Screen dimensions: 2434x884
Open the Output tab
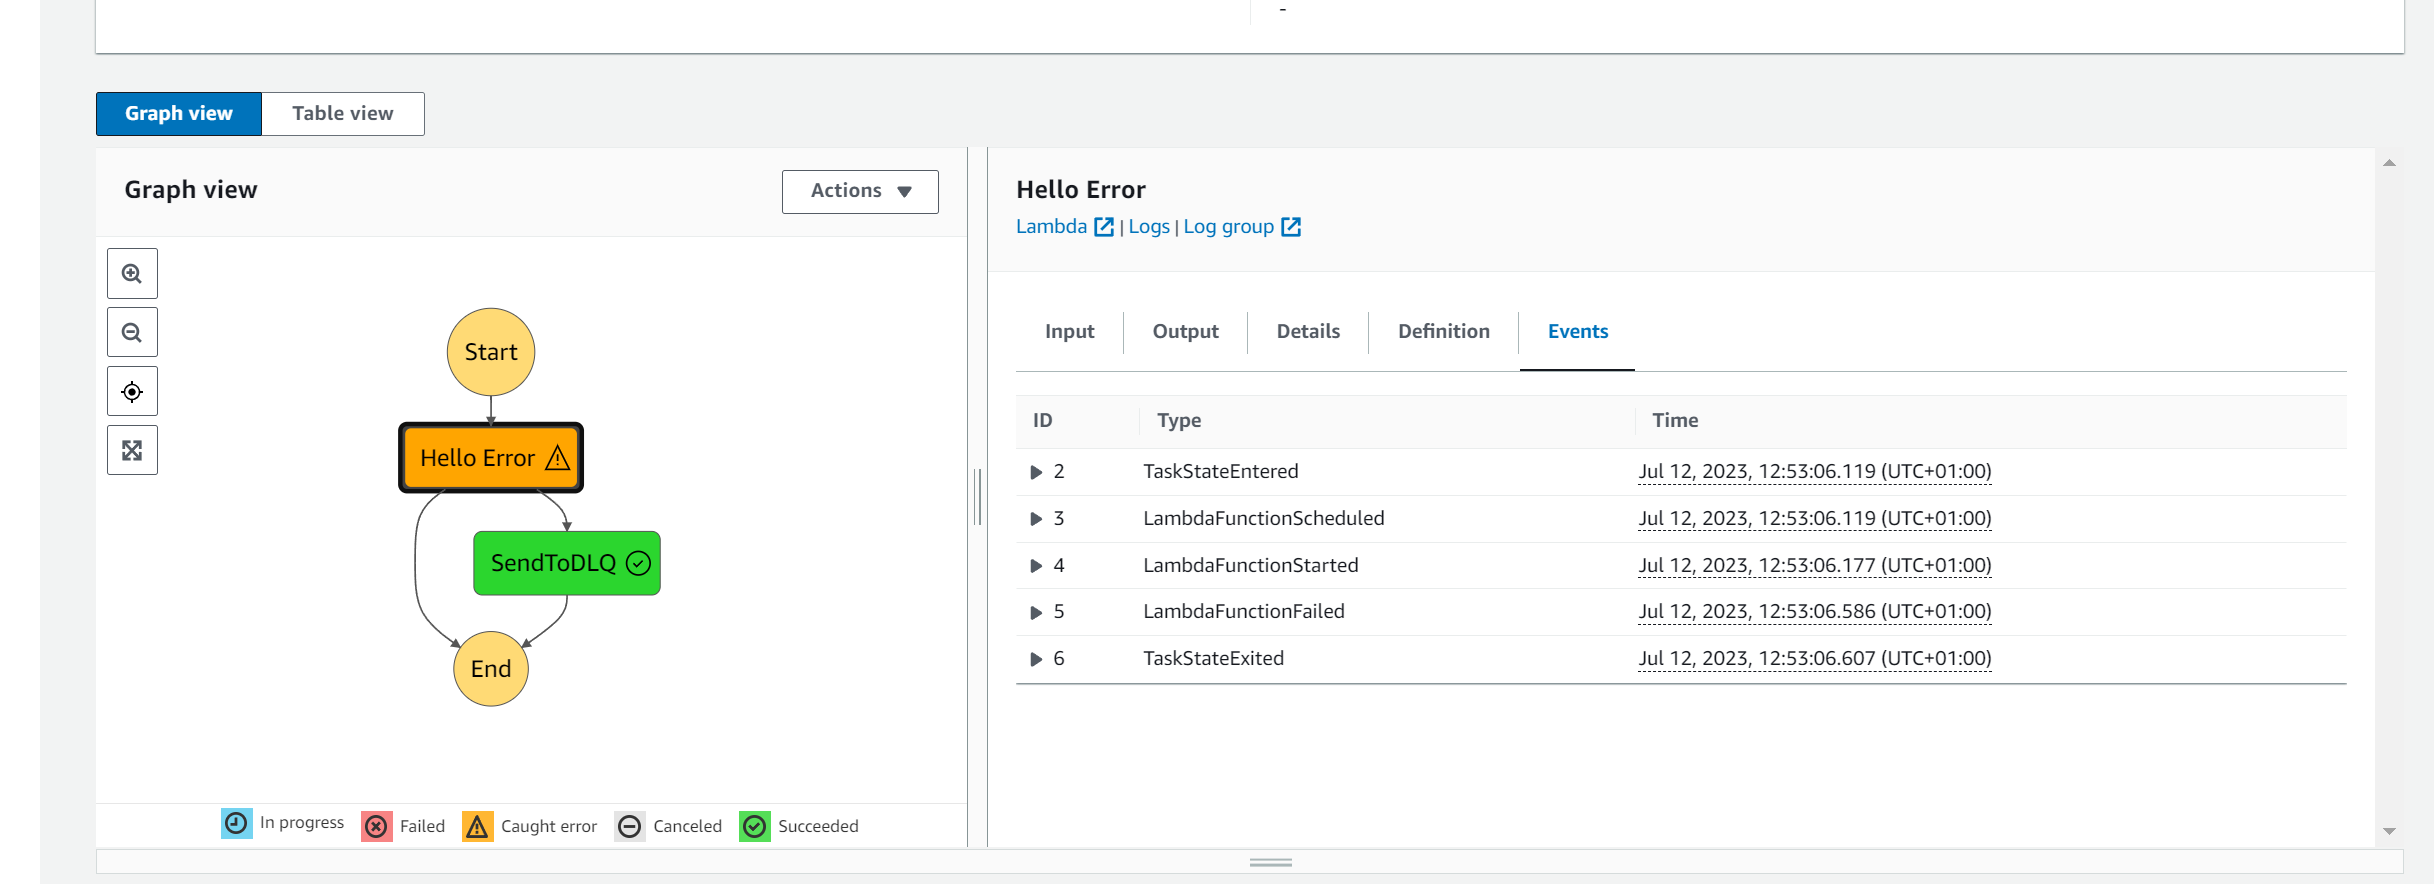point(1185,332)
